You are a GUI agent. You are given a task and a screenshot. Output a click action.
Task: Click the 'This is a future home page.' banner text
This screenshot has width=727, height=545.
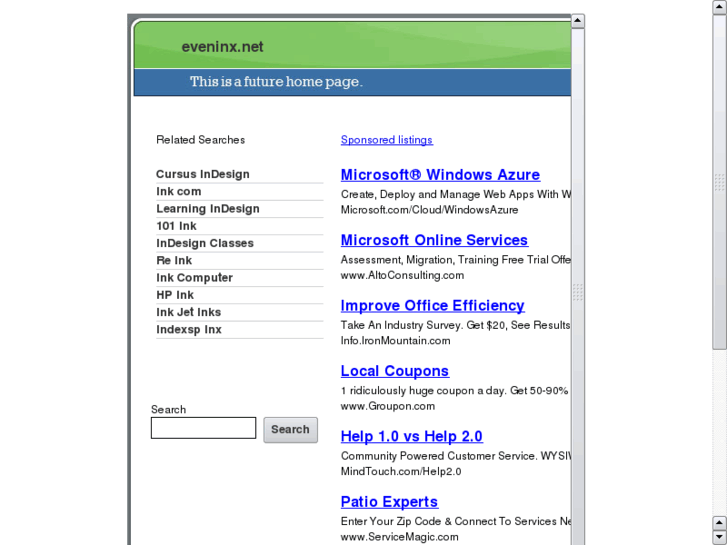276,82
